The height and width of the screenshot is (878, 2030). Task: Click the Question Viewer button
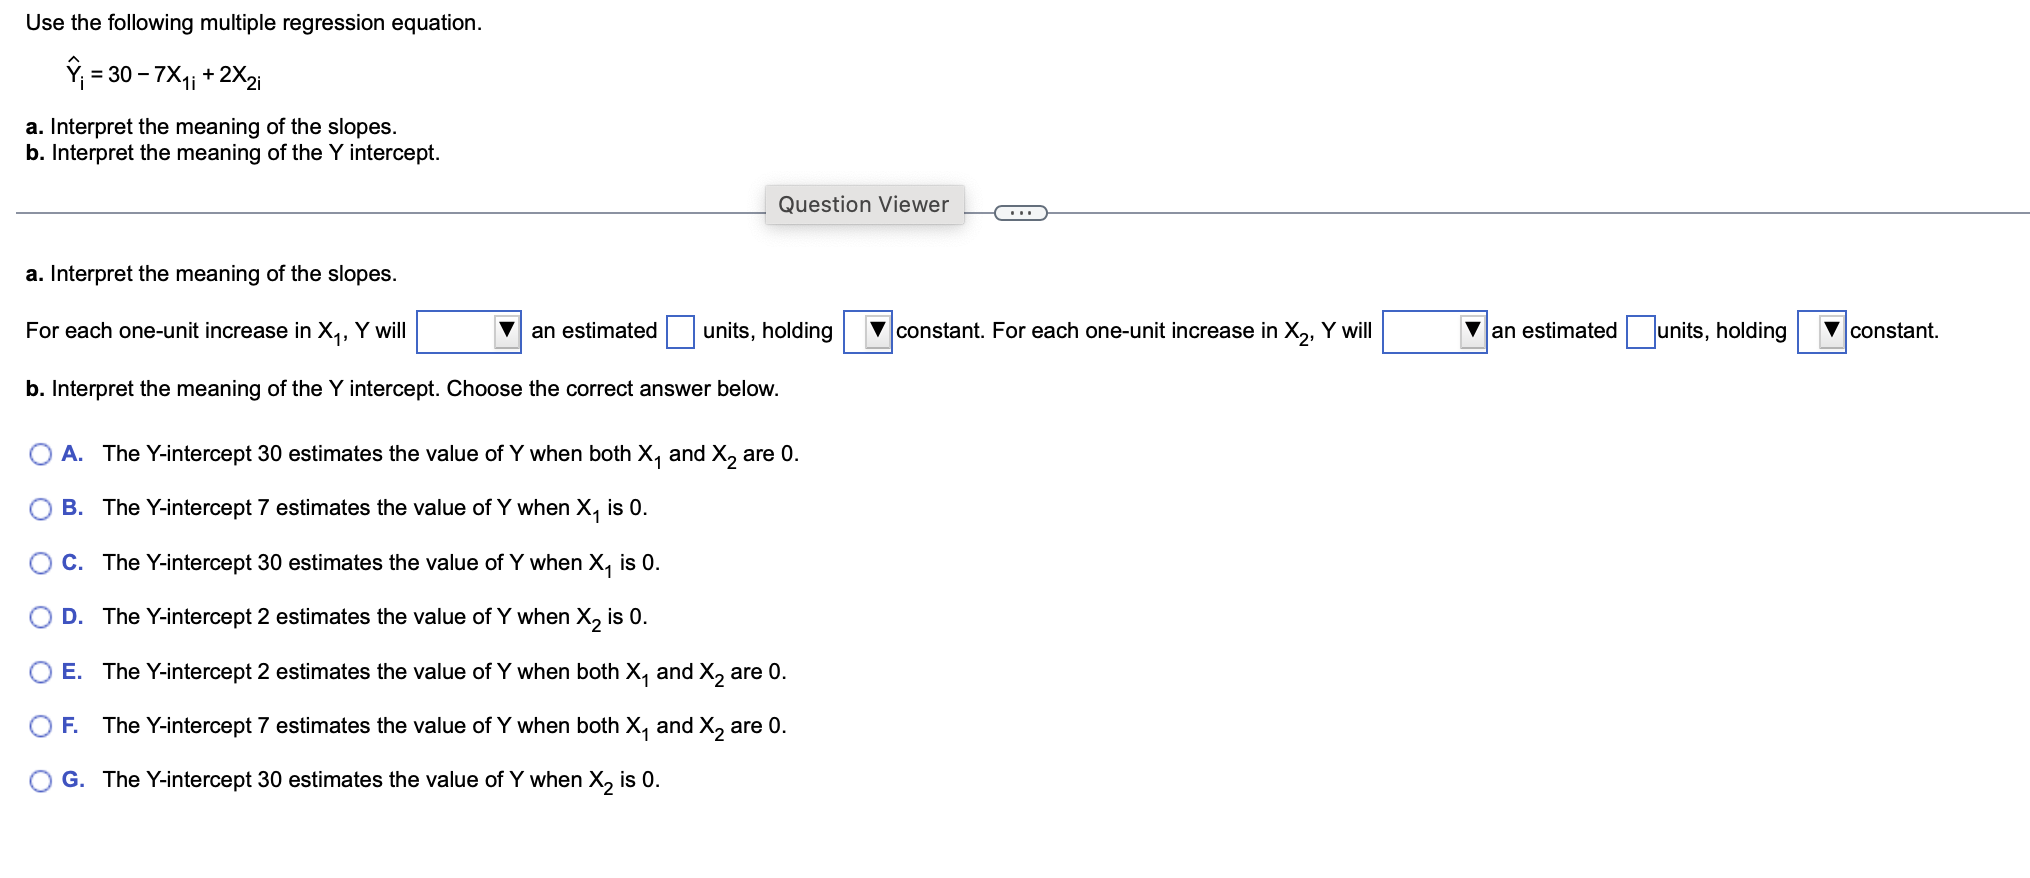pyautogui.click(x=864, y=204)
